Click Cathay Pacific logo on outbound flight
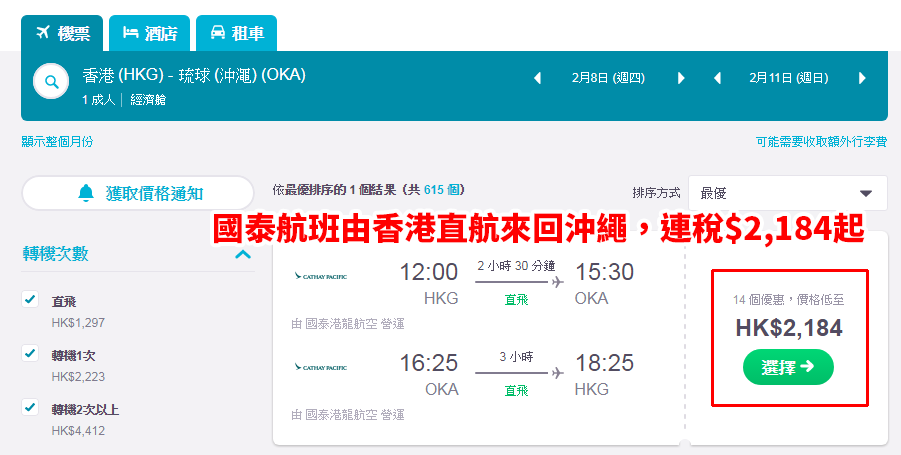Image resolution: width=901 pixels, height=455 pixels. [321, 276]
